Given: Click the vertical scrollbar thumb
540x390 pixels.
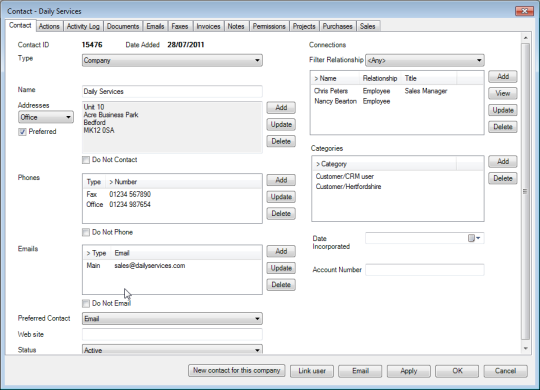Looking at the screenshot, I should pos(526,191).
